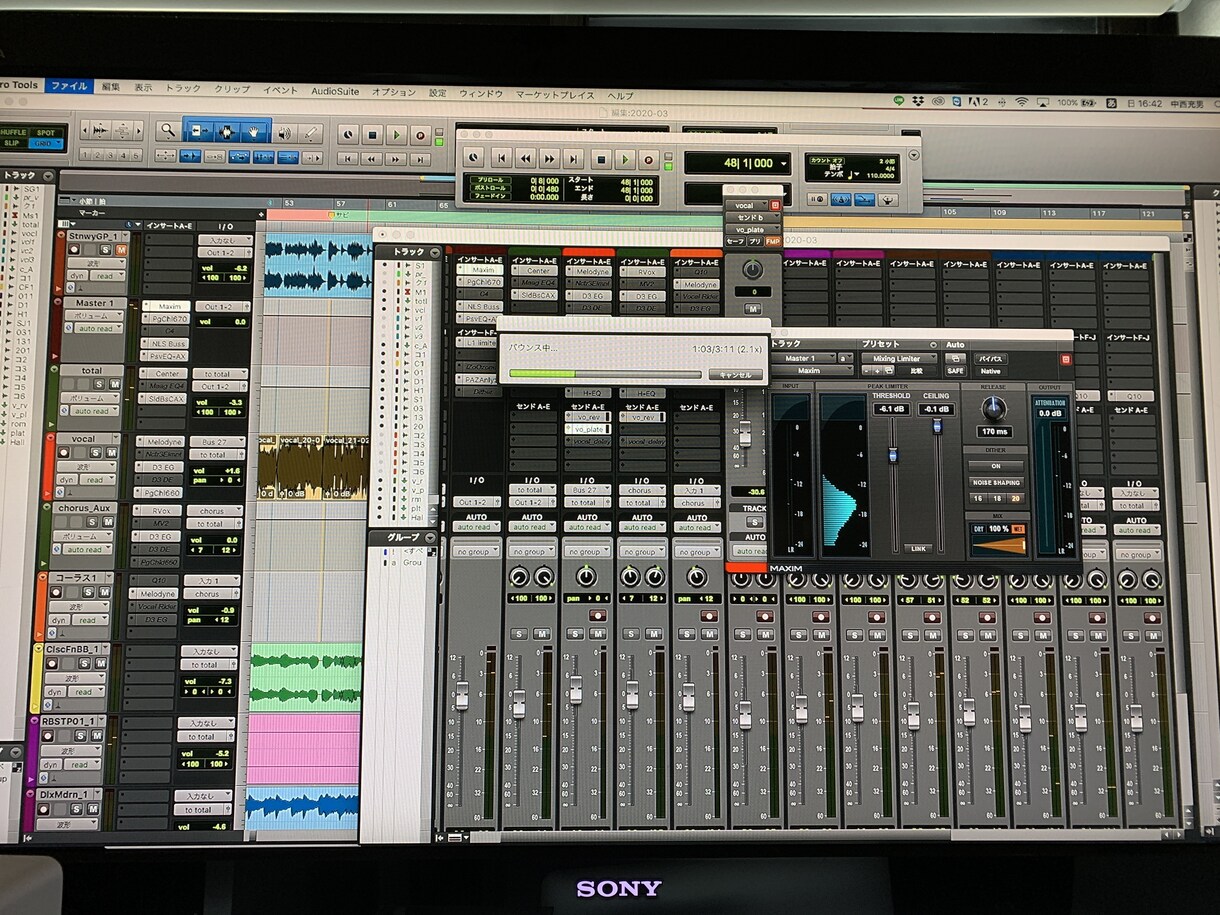
Task: Open the クリップ menu
Action: click(232, 90)
